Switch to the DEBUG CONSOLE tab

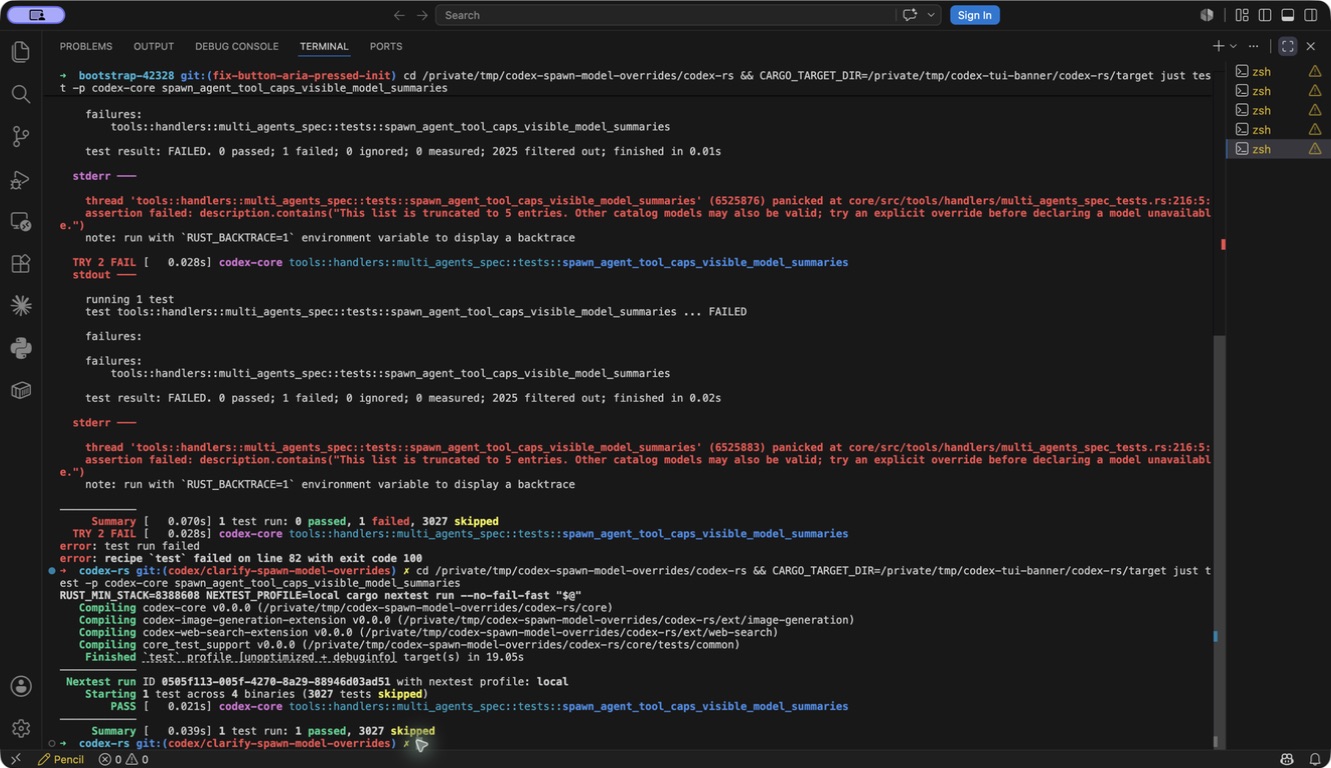pyautogui.click(x=237, y=46)
